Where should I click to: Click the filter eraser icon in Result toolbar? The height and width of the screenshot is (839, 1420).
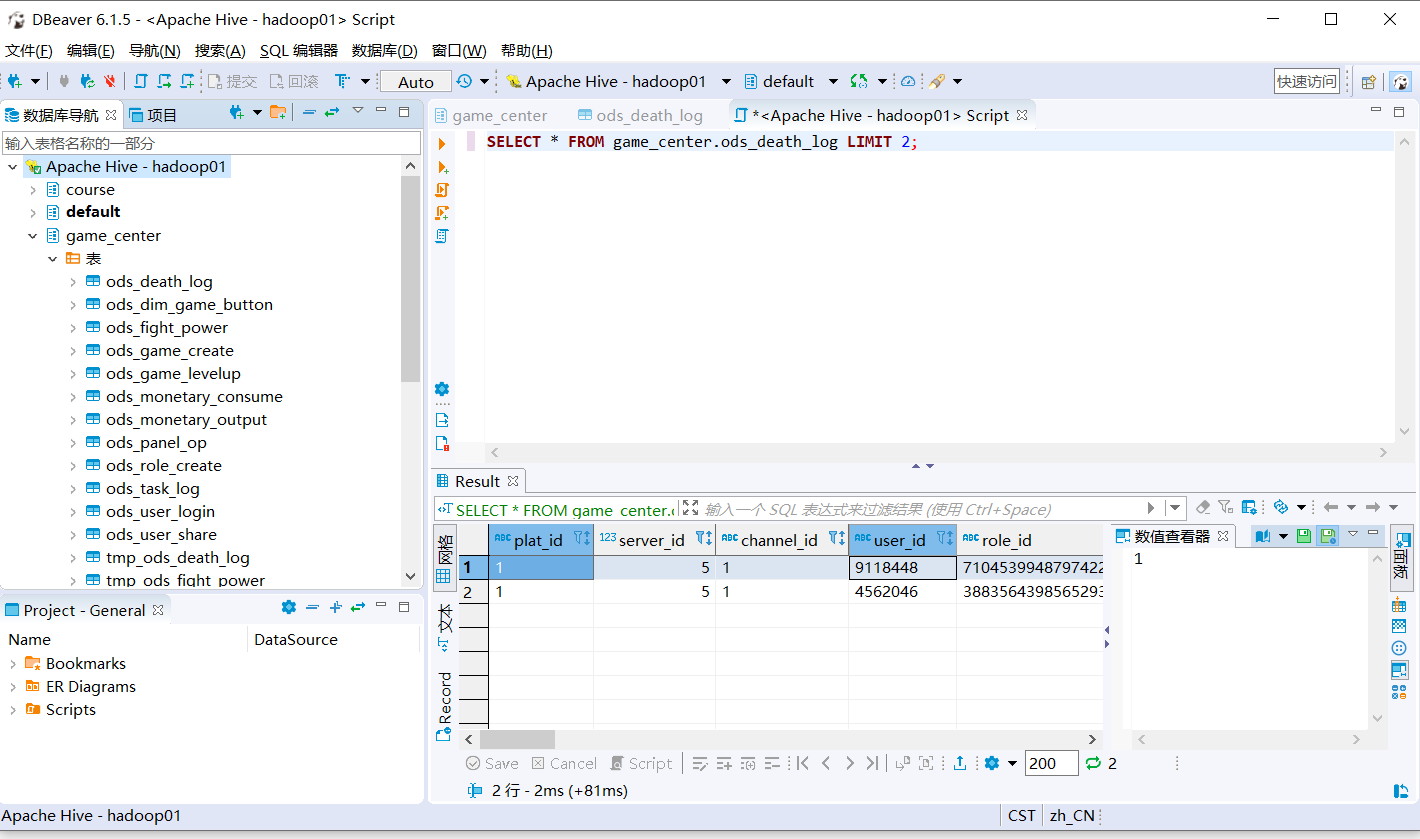click(1203, 508)
